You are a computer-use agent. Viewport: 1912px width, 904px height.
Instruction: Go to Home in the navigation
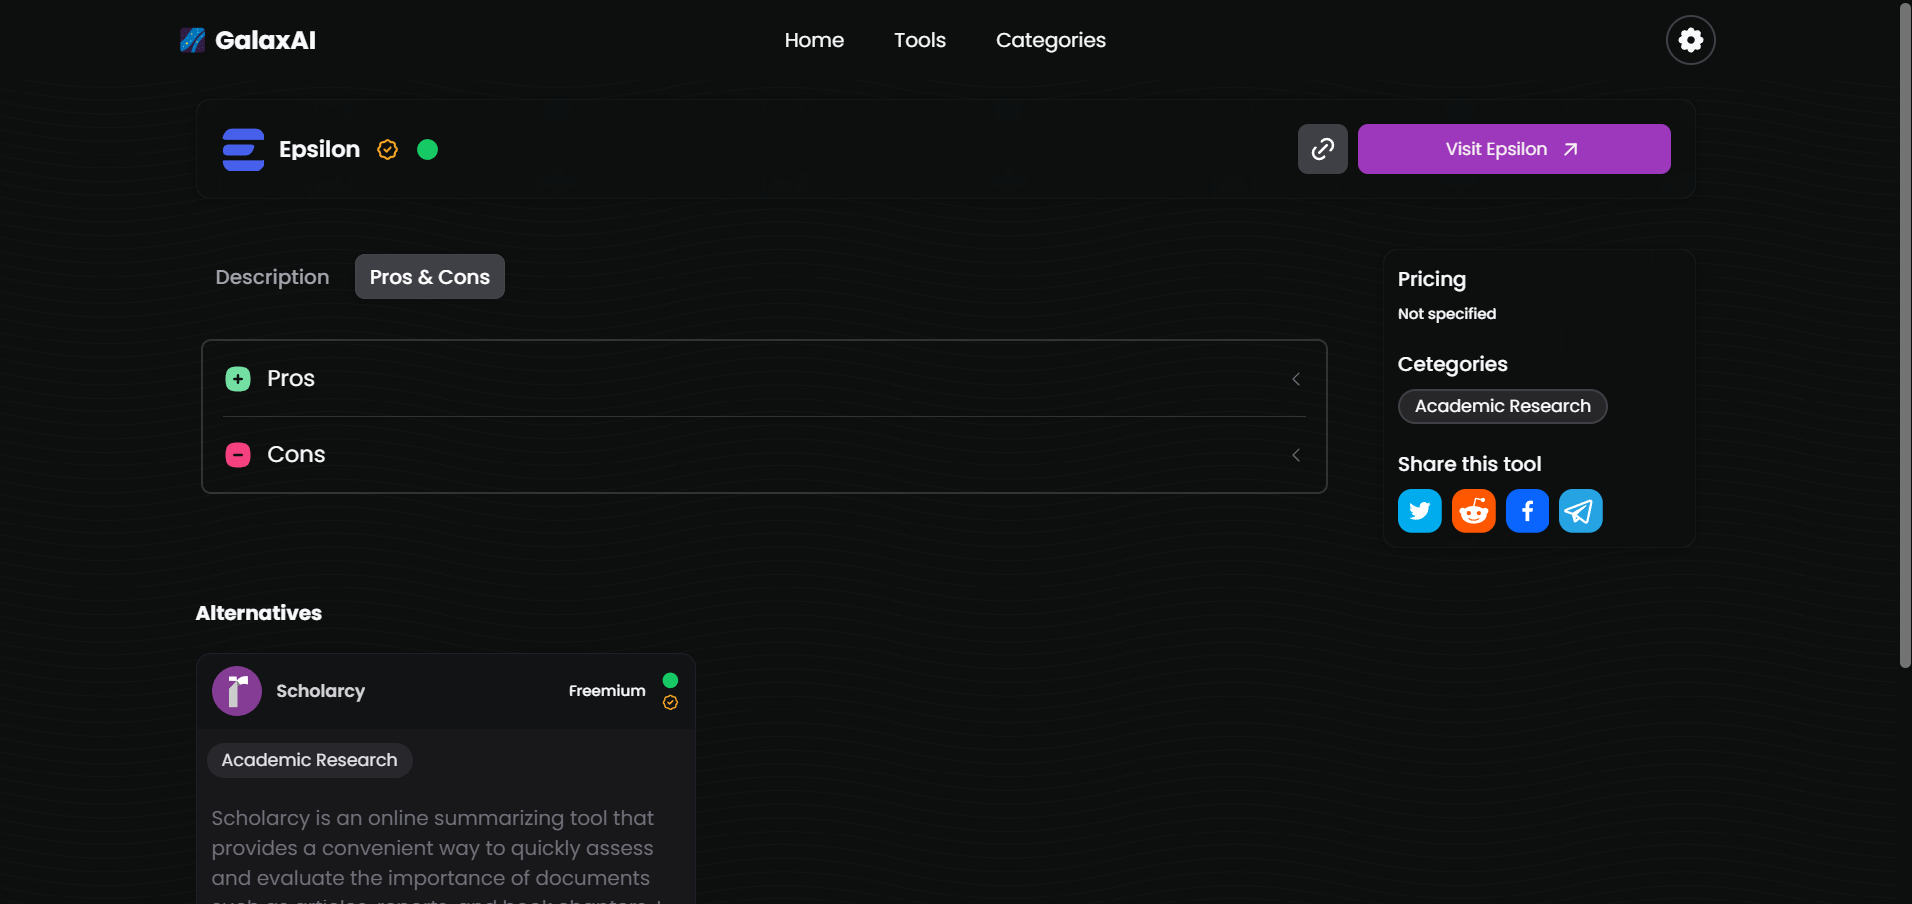814,40
